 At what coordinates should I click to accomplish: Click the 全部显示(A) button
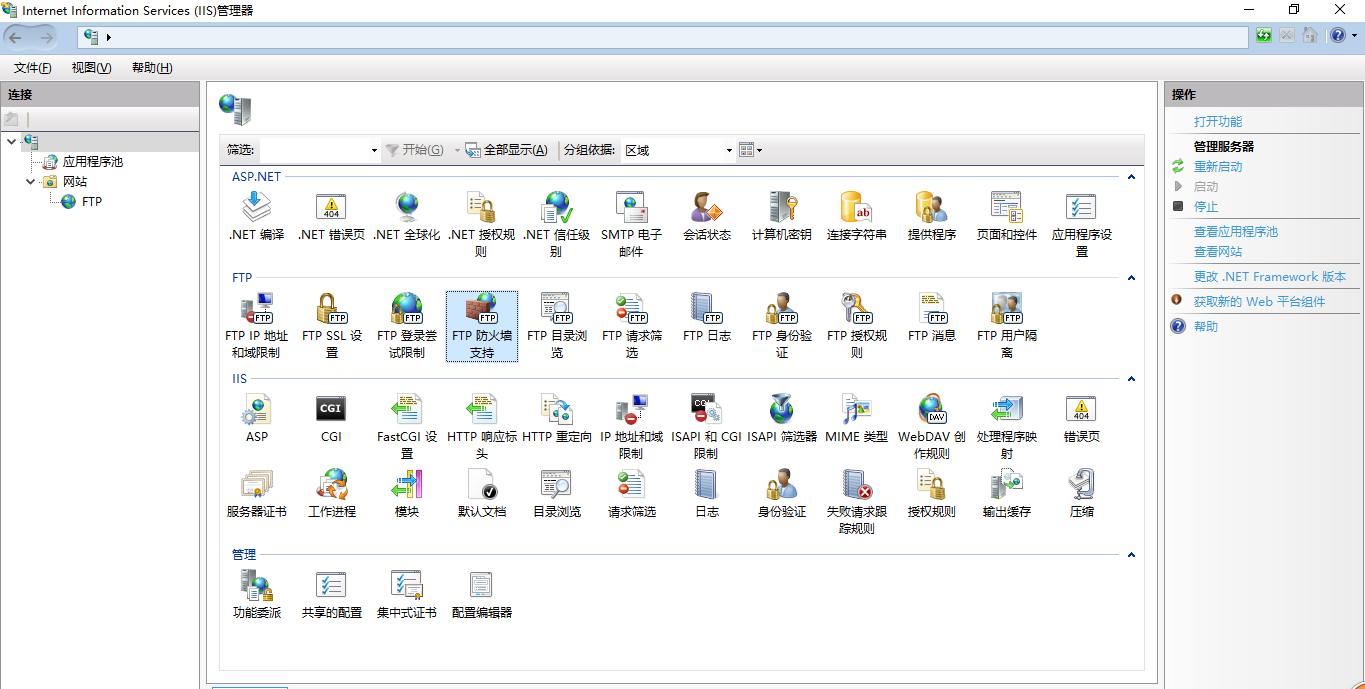point(506,150)
